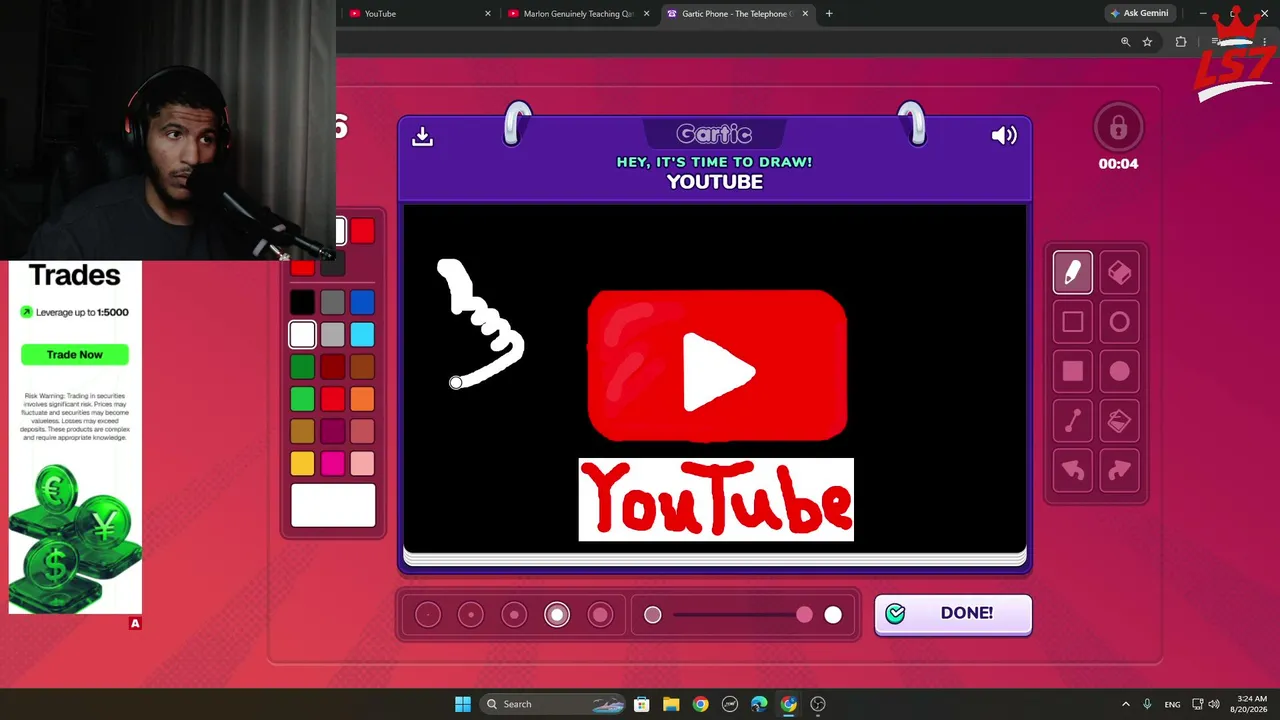Screen dimensions: 1280x720
Task: Pick the dark blue color swatch
Action: pos(362,302)
